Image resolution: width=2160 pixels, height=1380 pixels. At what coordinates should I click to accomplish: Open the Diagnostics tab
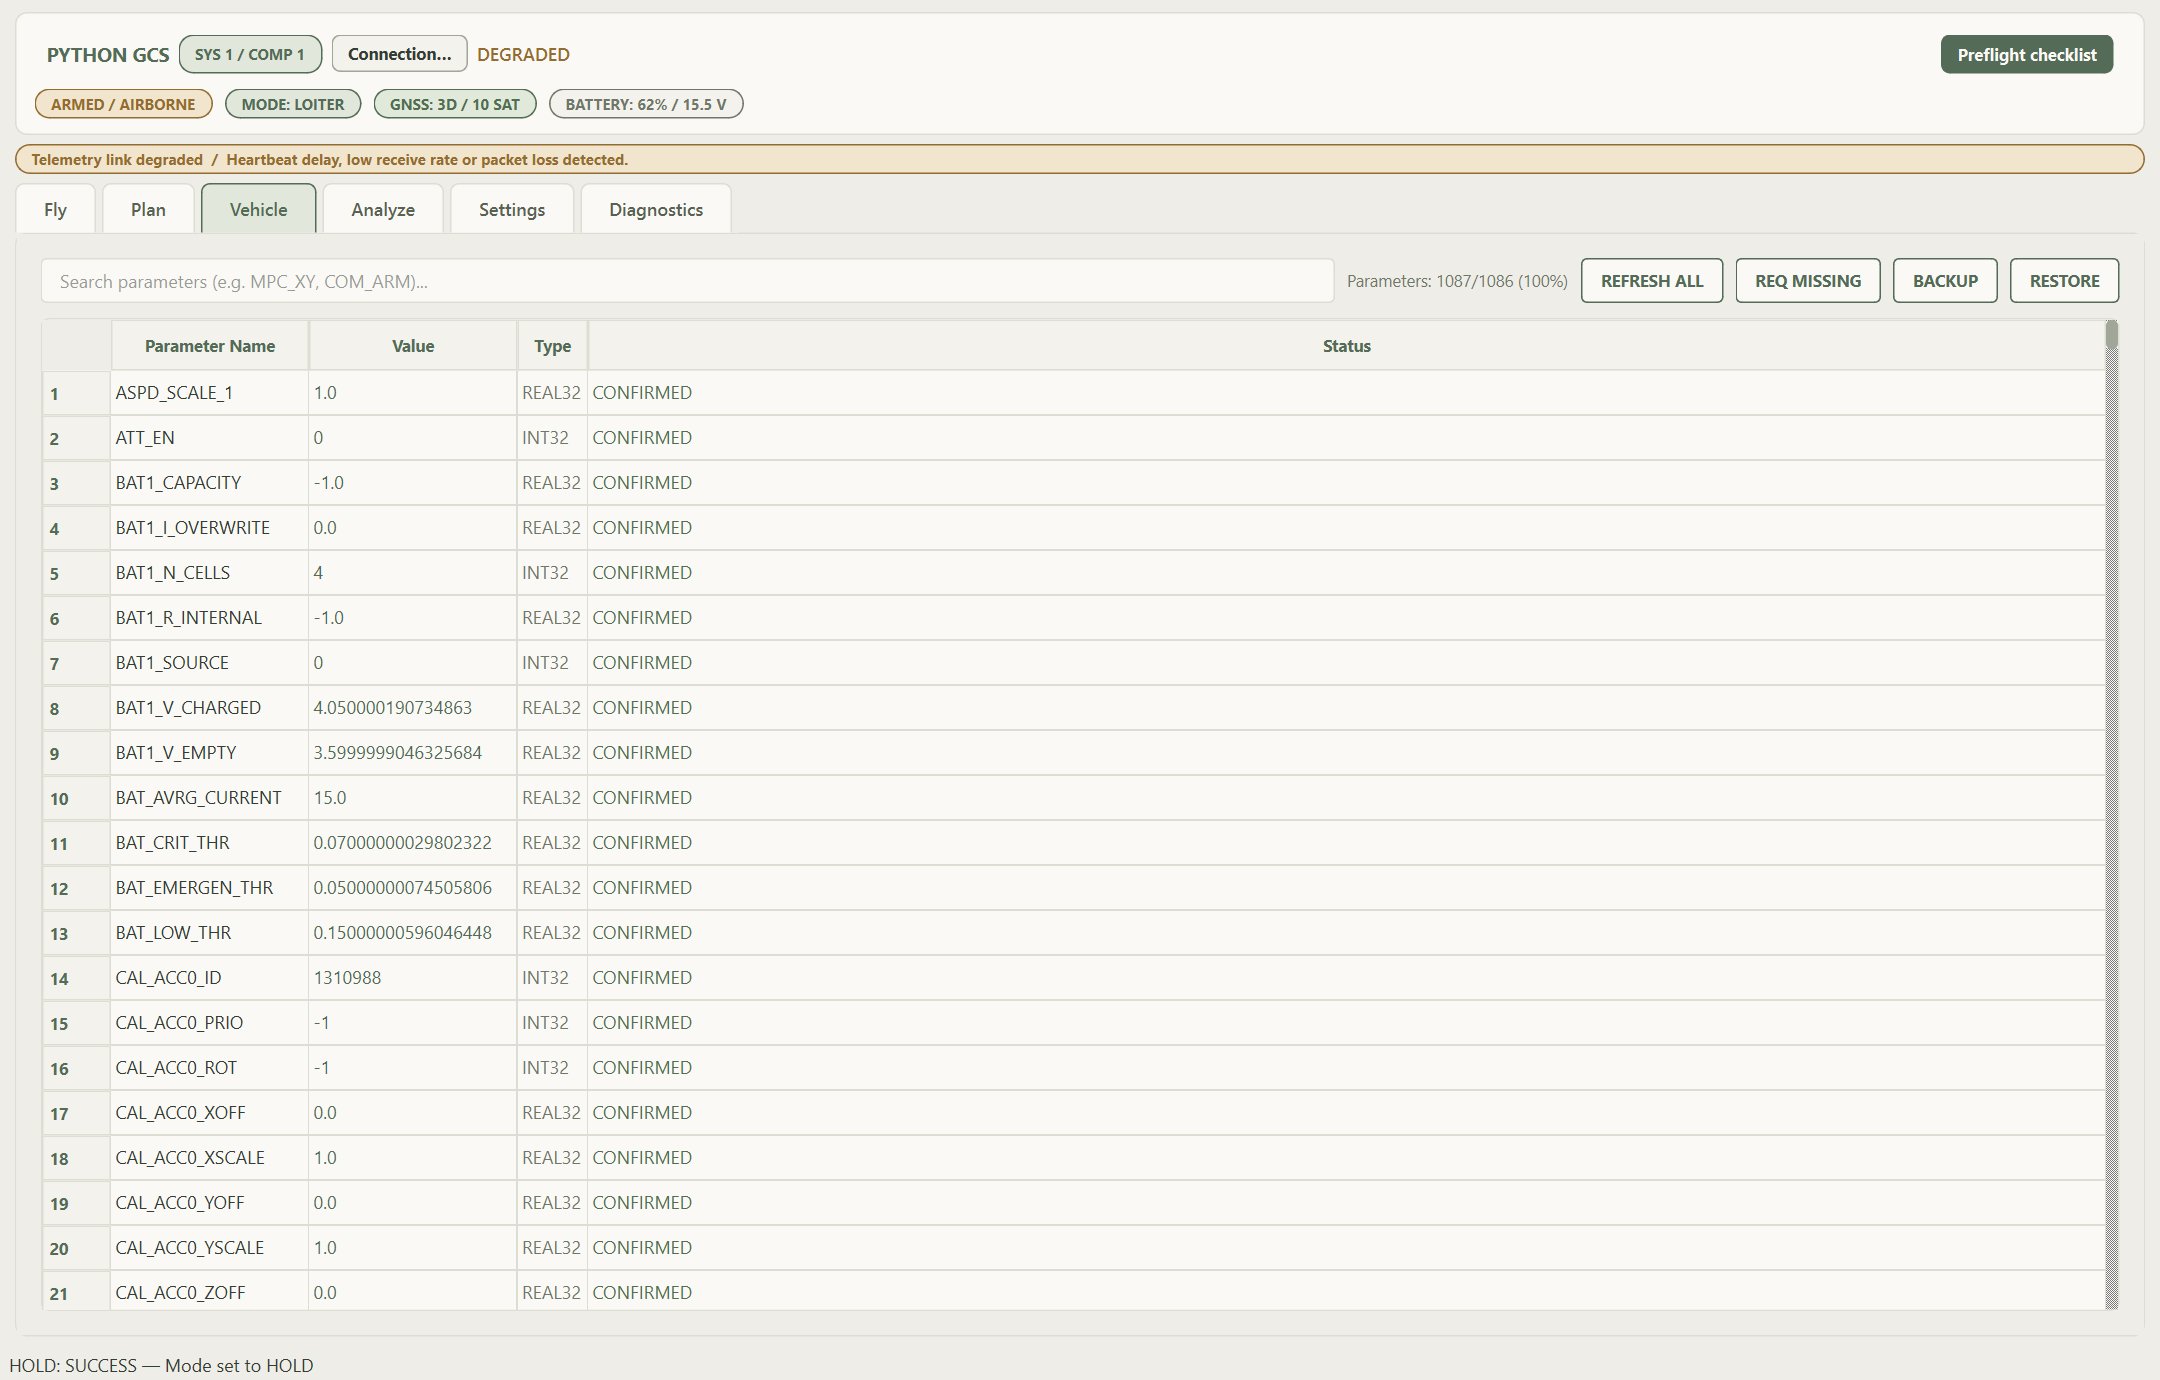point(656,209)
